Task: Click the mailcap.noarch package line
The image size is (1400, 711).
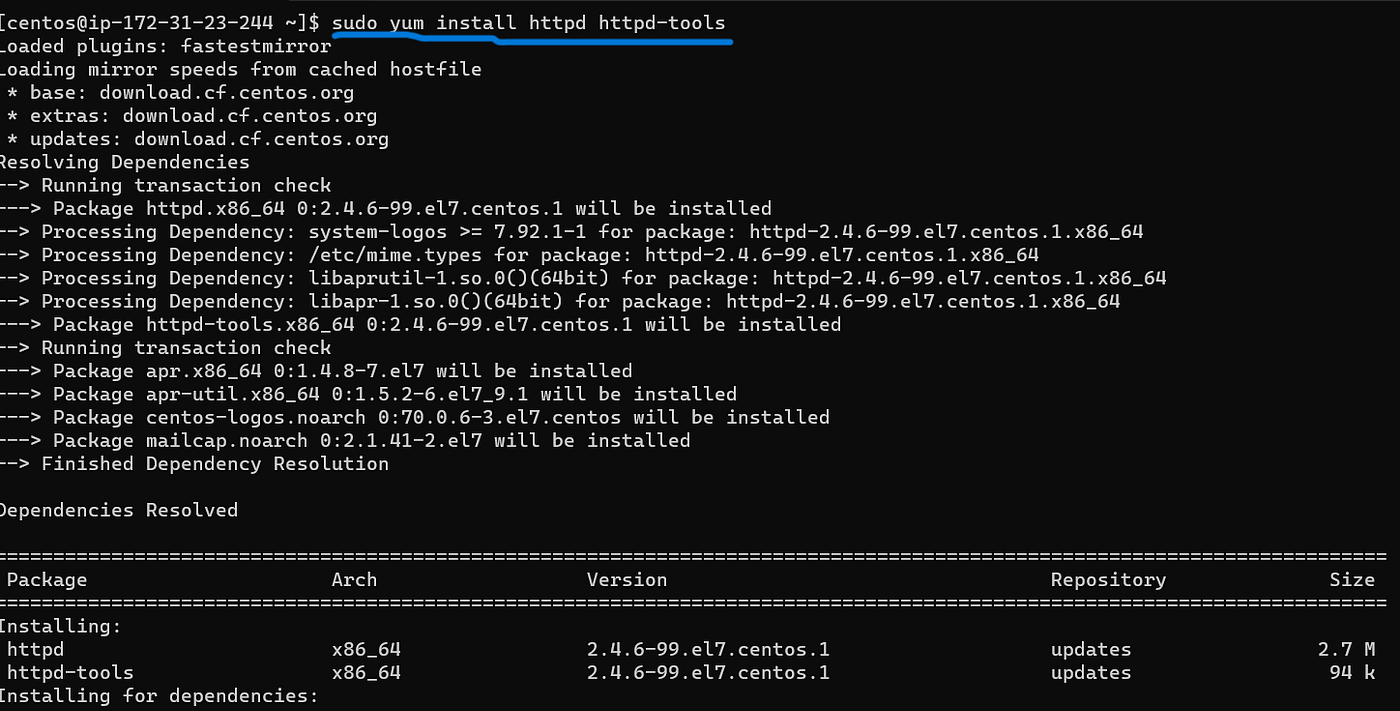Action: tap(345, 440)
